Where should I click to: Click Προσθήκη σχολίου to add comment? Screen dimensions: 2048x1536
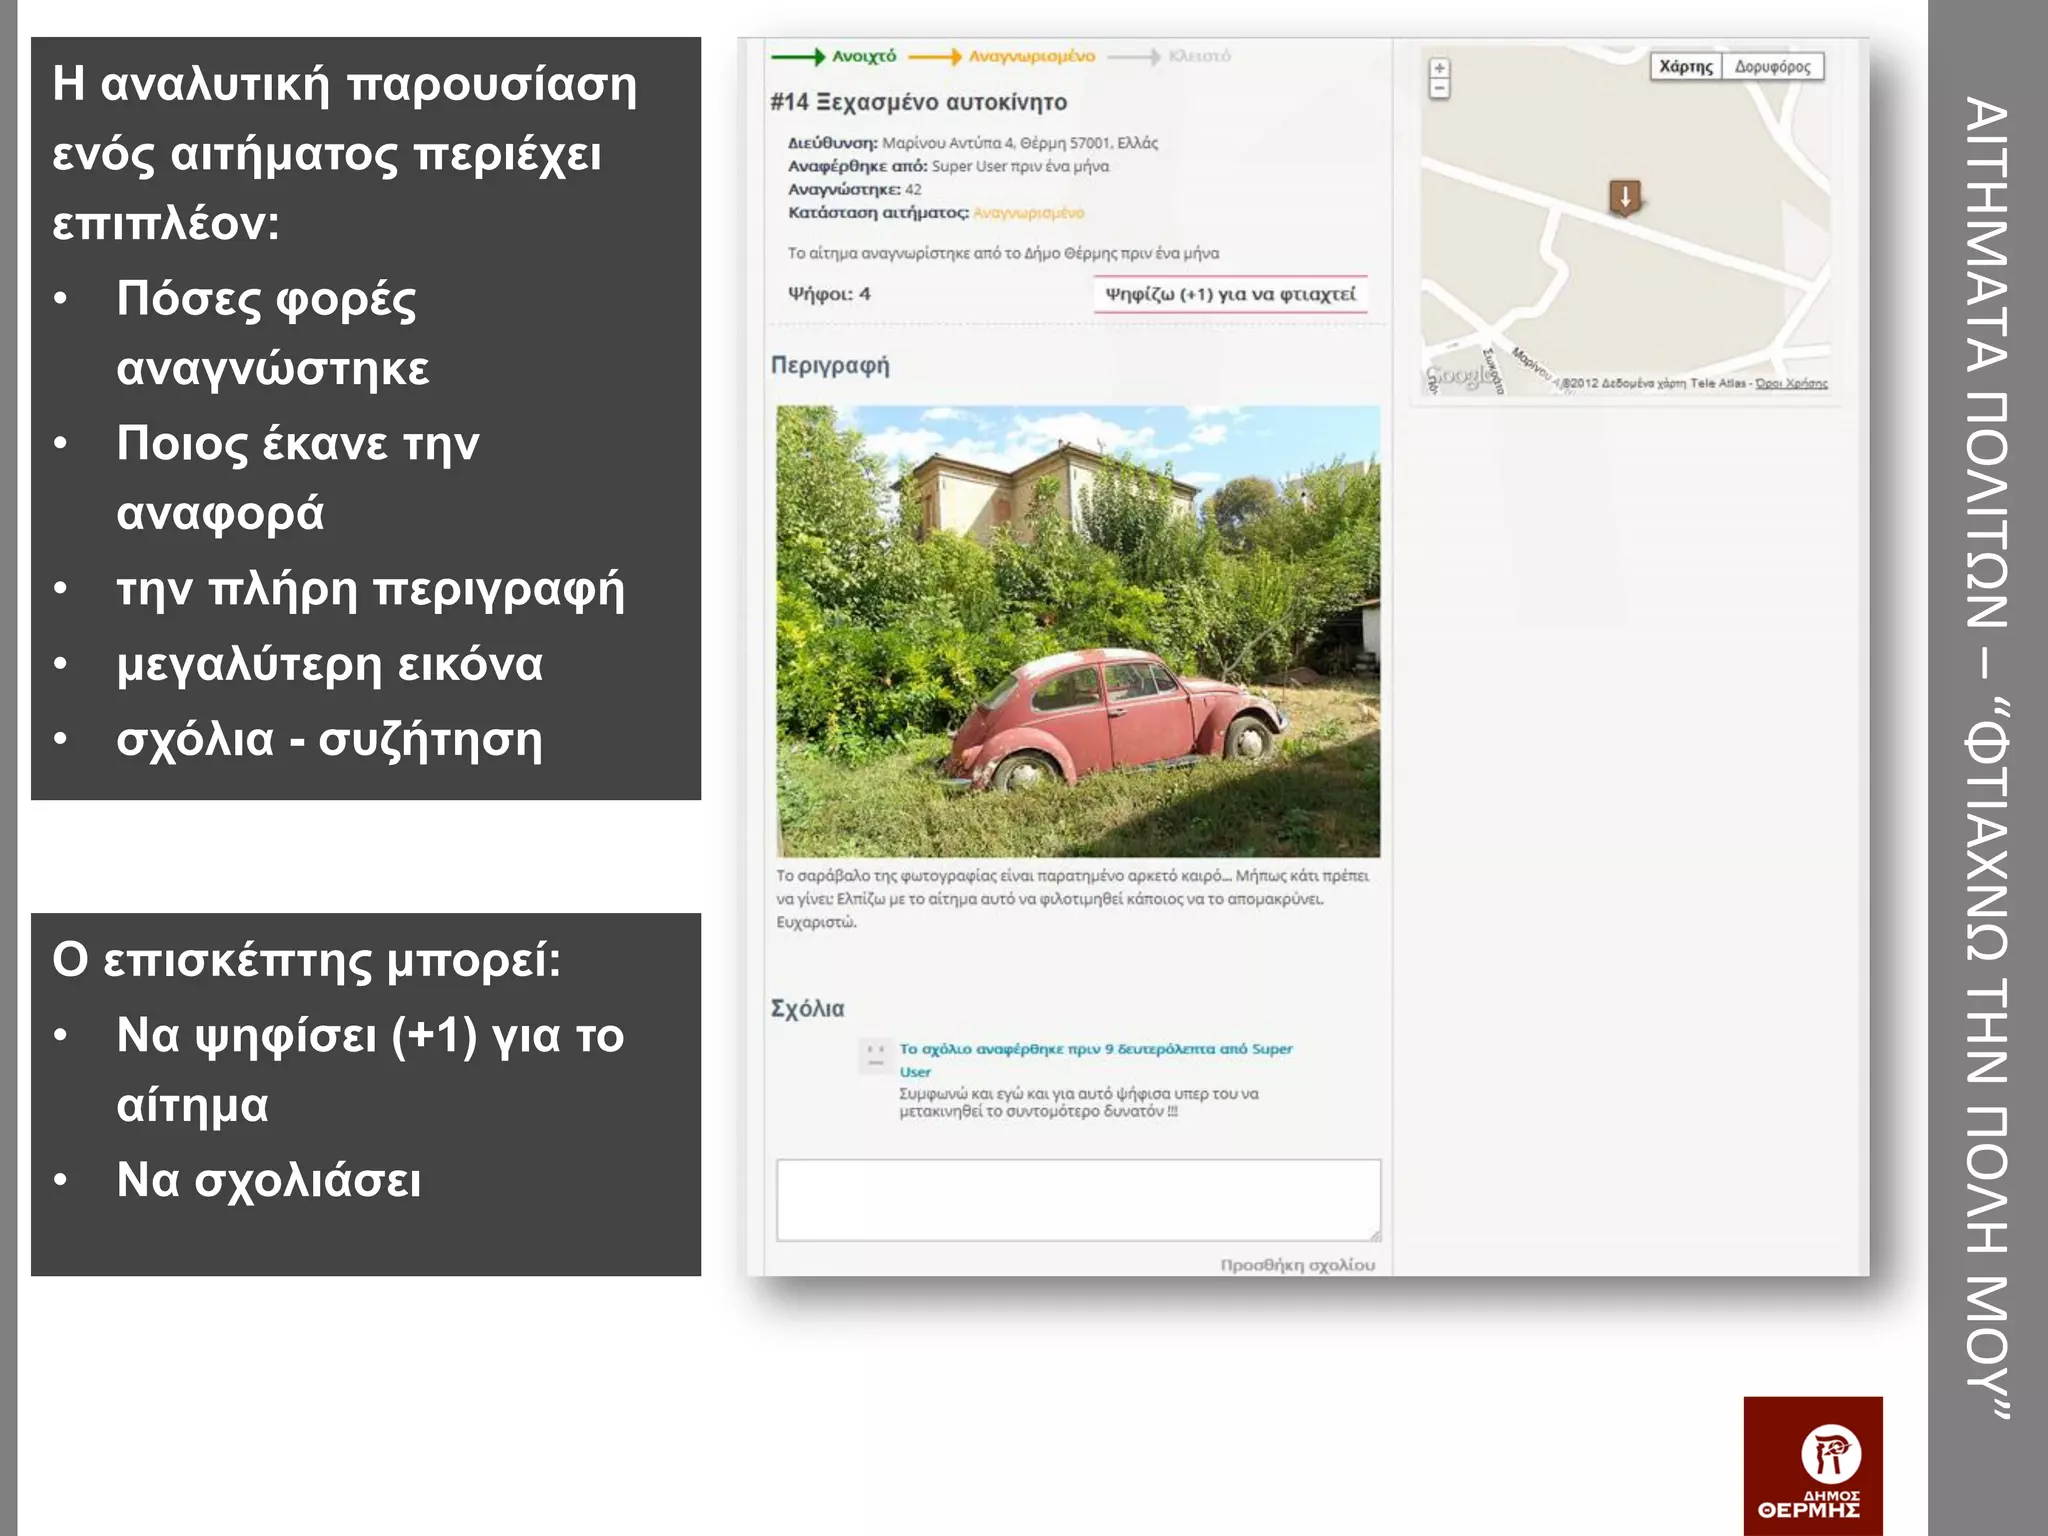tap(1297, 1265)
